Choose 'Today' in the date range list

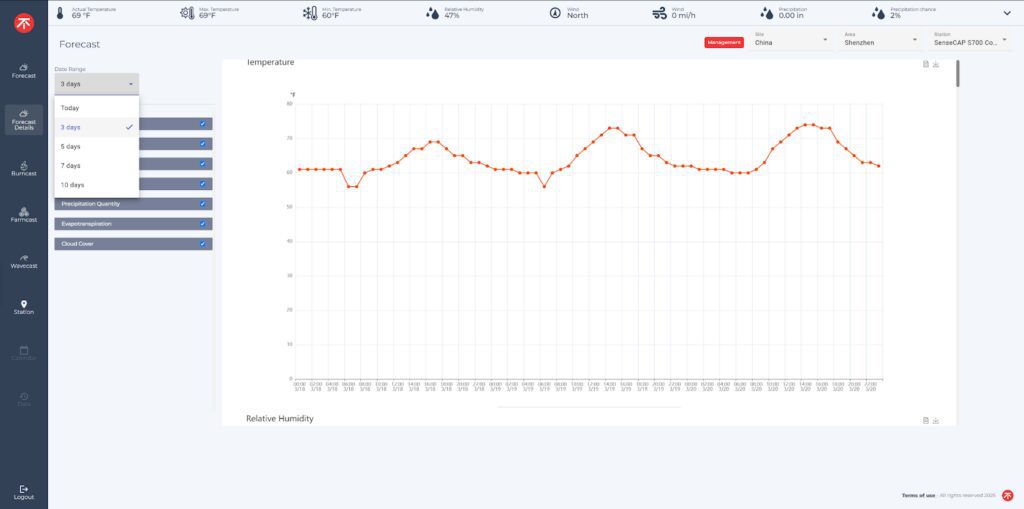[x=70, y=108]
